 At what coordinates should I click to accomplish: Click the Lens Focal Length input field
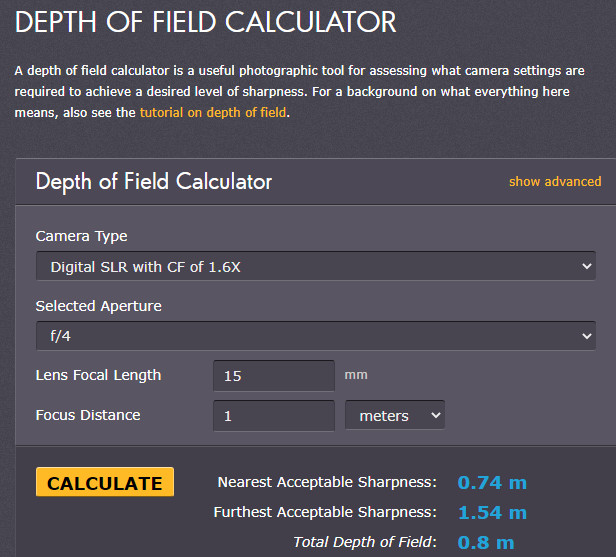pyautogui.click(x=274, y=376)
